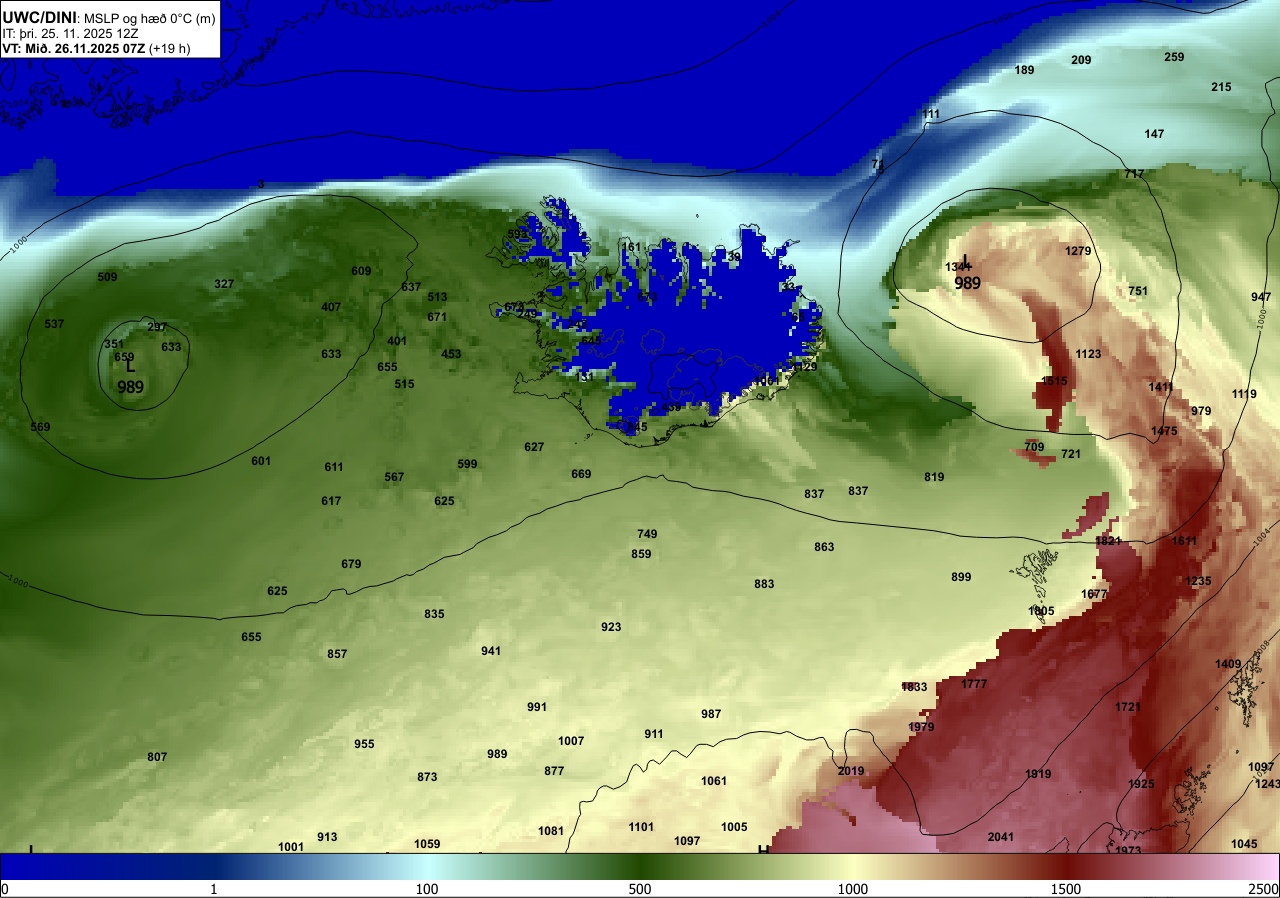This screenshot has width=1280, height=898.
Task: Click the 1411 value
Action: pos(1161,387)
